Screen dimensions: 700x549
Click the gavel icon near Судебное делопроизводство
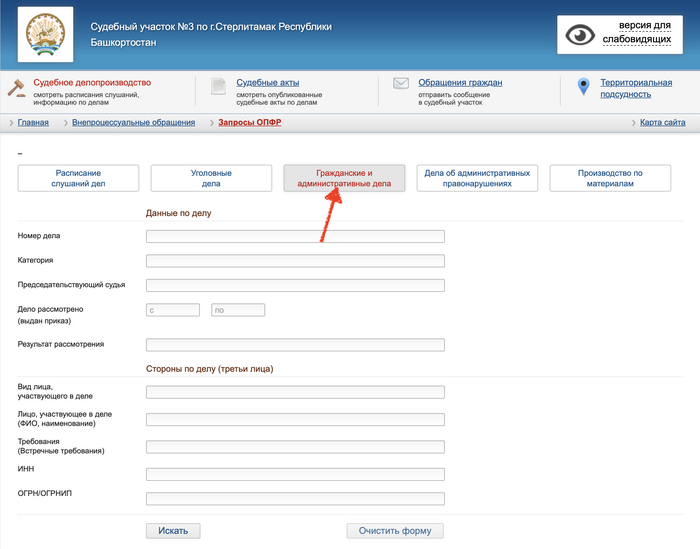point(17,88)
